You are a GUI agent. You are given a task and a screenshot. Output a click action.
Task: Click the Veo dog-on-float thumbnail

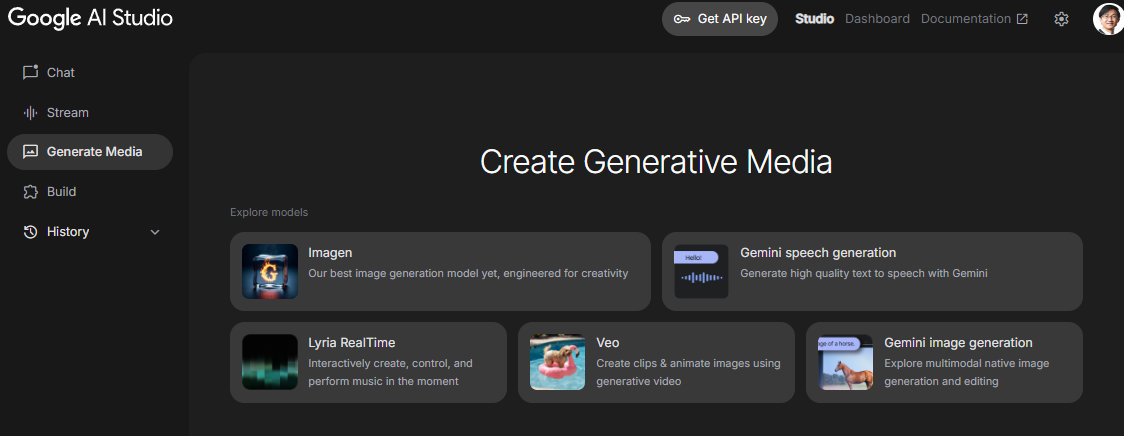tap(558, 362)
